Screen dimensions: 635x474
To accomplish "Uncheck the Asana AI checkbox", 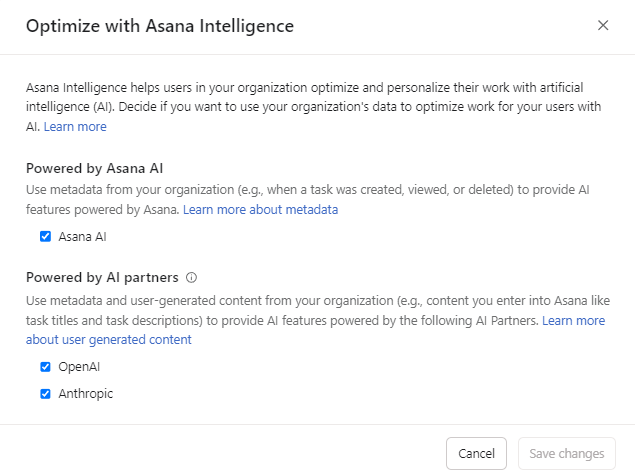I will coord(45,237).
